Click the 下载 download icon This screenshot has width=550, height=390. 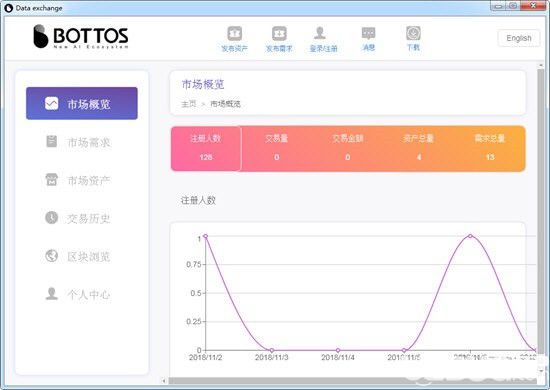point(413,33)
